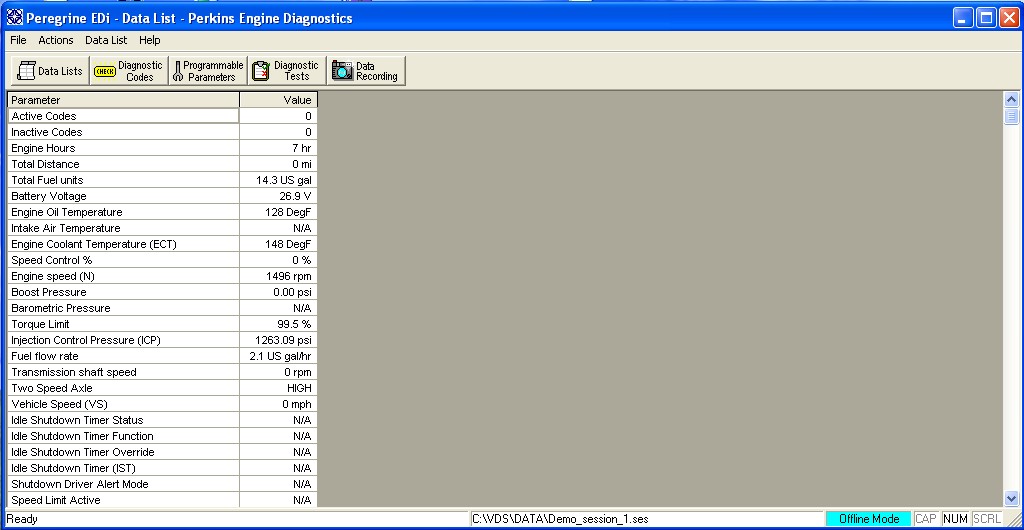Image resolution: width=1024 pixels, height=530 pixels.
Task: Click the 14.3 US gal value
Action: pyautogui.click(x=279, y=180)
